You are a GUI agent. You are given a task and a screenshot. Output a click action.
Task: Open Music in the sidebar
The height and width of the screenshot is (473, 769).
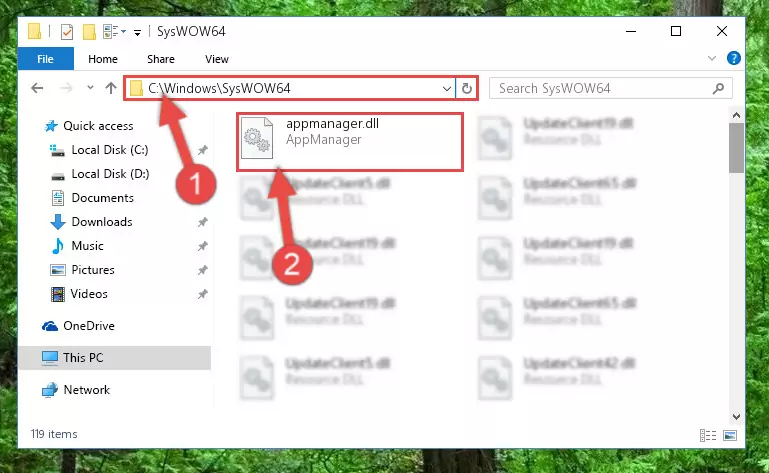(87, 246)
